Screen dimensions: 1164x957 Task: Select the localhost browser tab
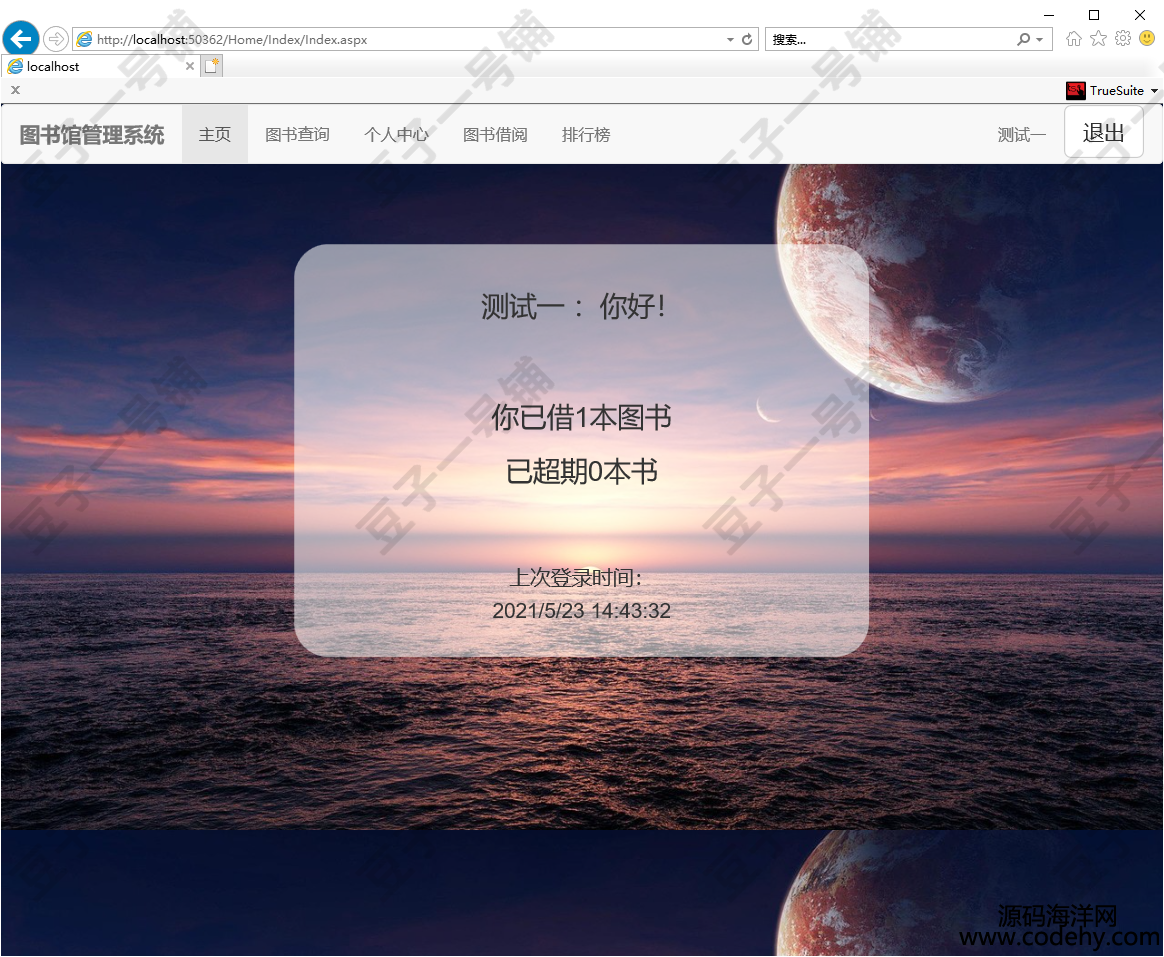pos(100,66)
